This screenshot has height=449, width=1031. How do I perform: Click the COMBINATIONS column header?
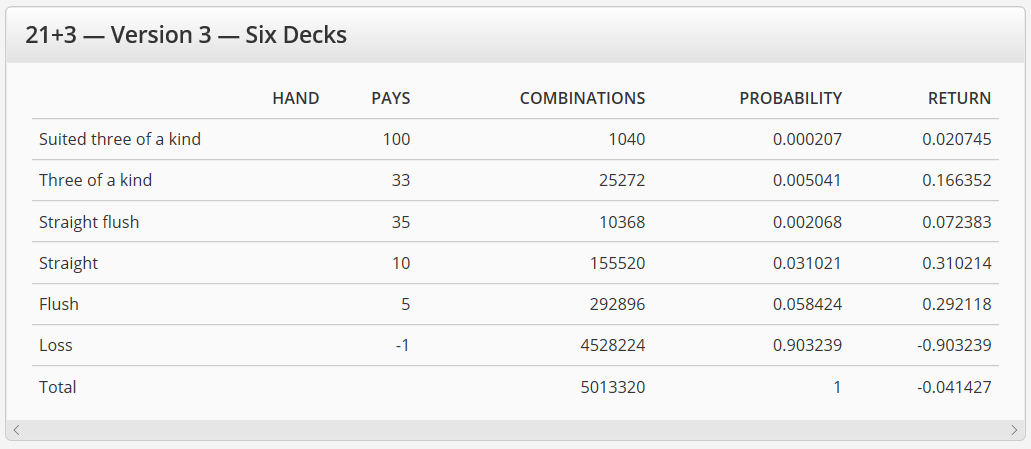583,99
